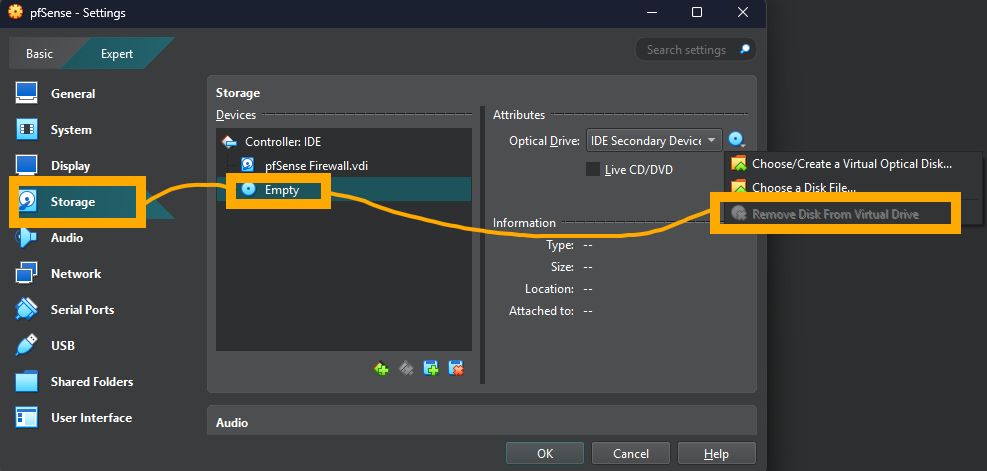This screenshot has width=987, height=471.
Task: Switch to the Expert tab
Action: pyautogui.click(x=117, y=54)
